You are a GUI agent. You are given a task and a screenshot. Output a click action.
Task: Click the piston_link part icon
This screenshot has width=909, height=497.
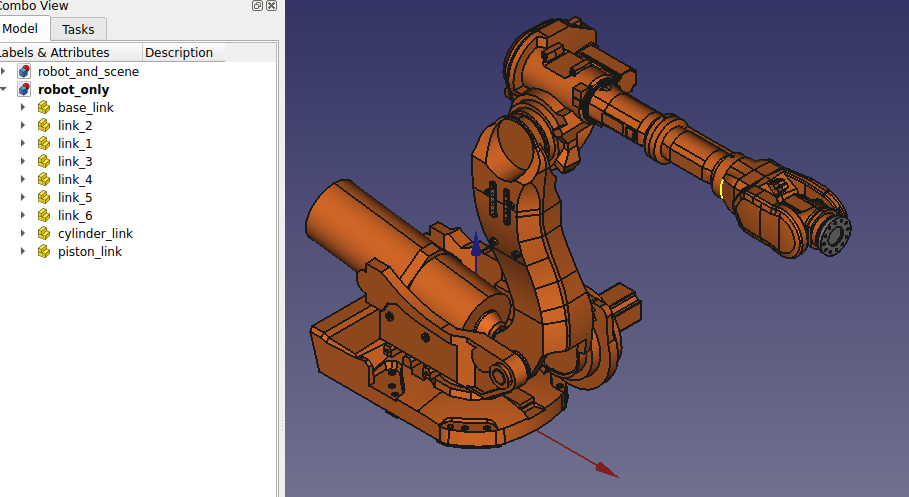click(43, 252)
